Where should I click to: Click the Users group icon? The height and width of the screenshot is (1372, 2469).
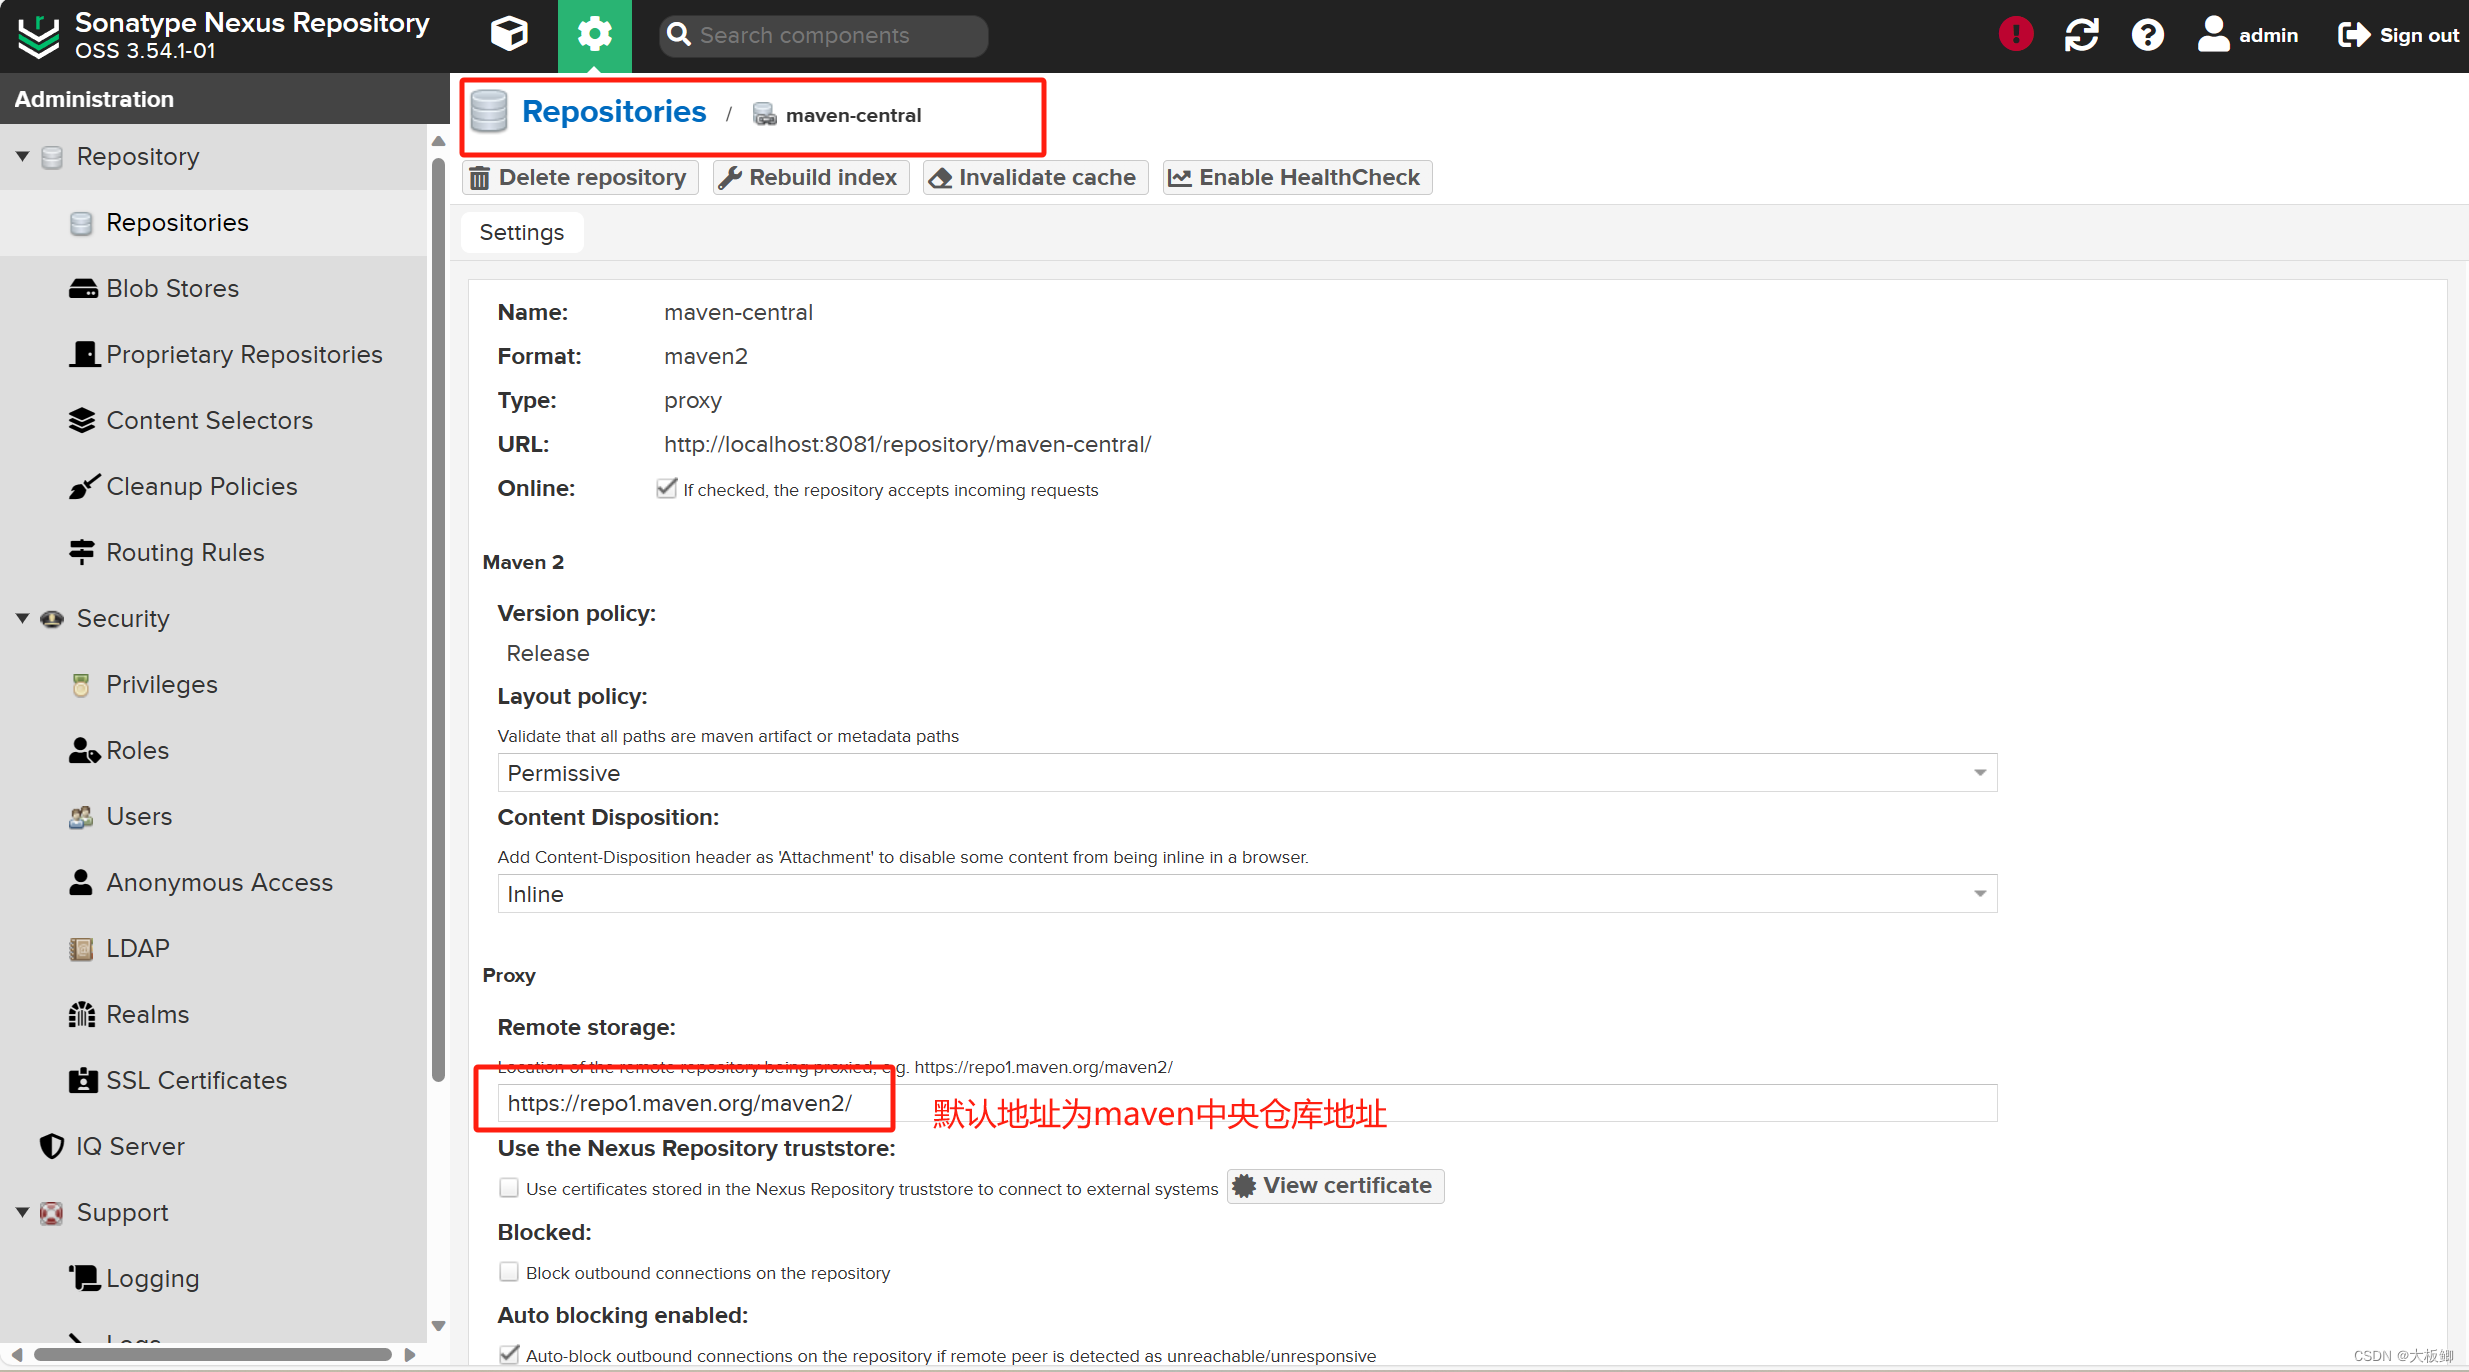[81, 816]
